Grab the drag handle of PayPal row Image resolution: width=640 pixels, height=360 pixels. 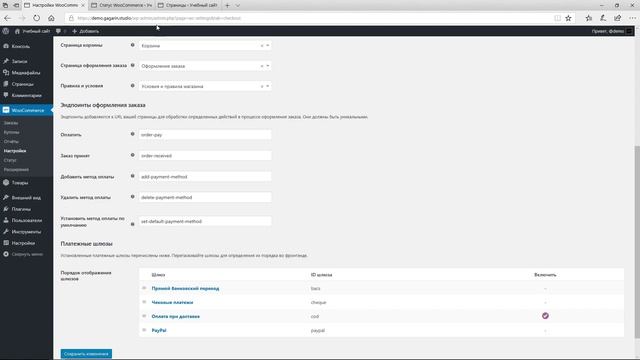tap(144, 330)
